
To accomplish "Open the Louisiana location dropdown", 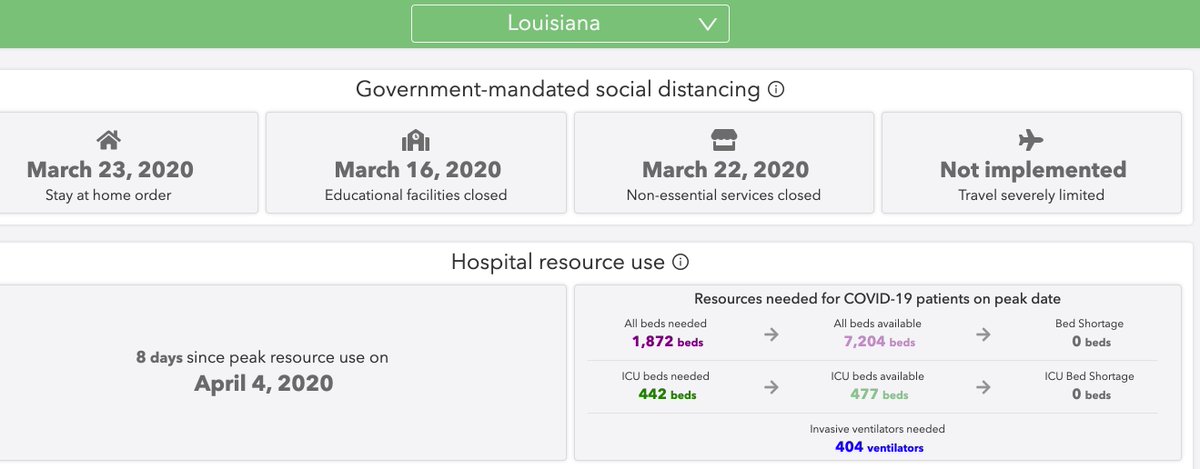I will point(570,24).
